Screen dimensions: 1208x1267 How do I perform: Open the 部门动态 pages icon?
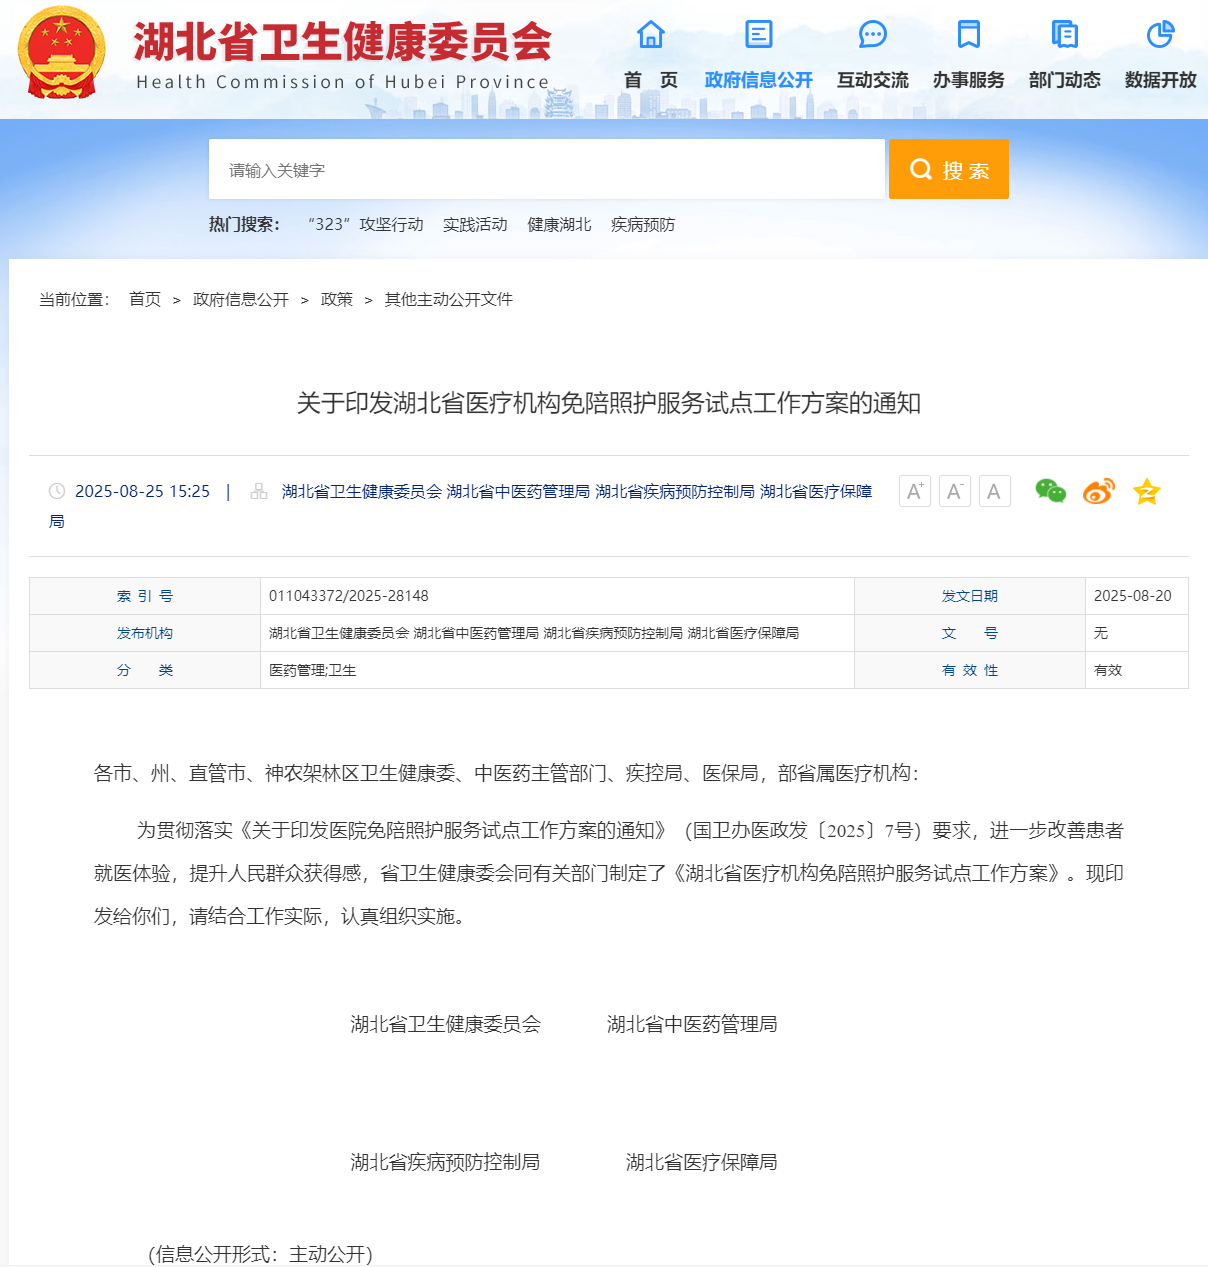point(1065,35)
